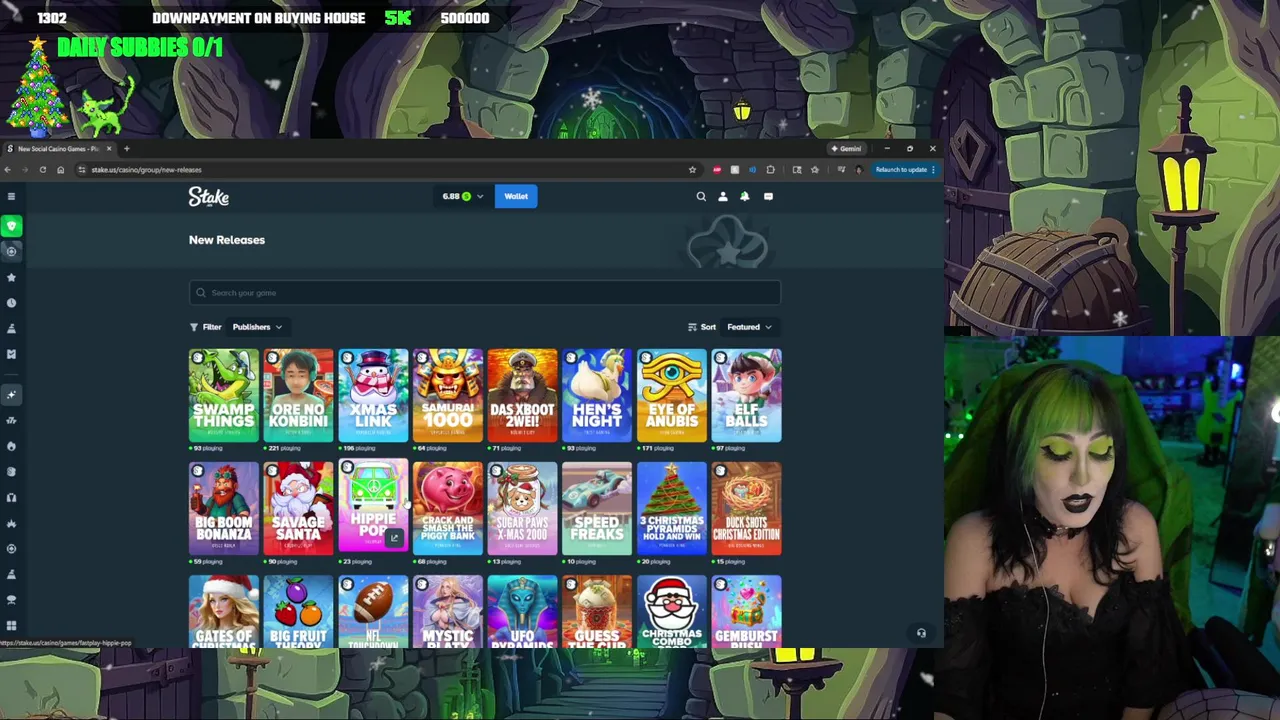Open Recent clock icon in sidebar
This screenshot has width=1280, height=720.
11,302
